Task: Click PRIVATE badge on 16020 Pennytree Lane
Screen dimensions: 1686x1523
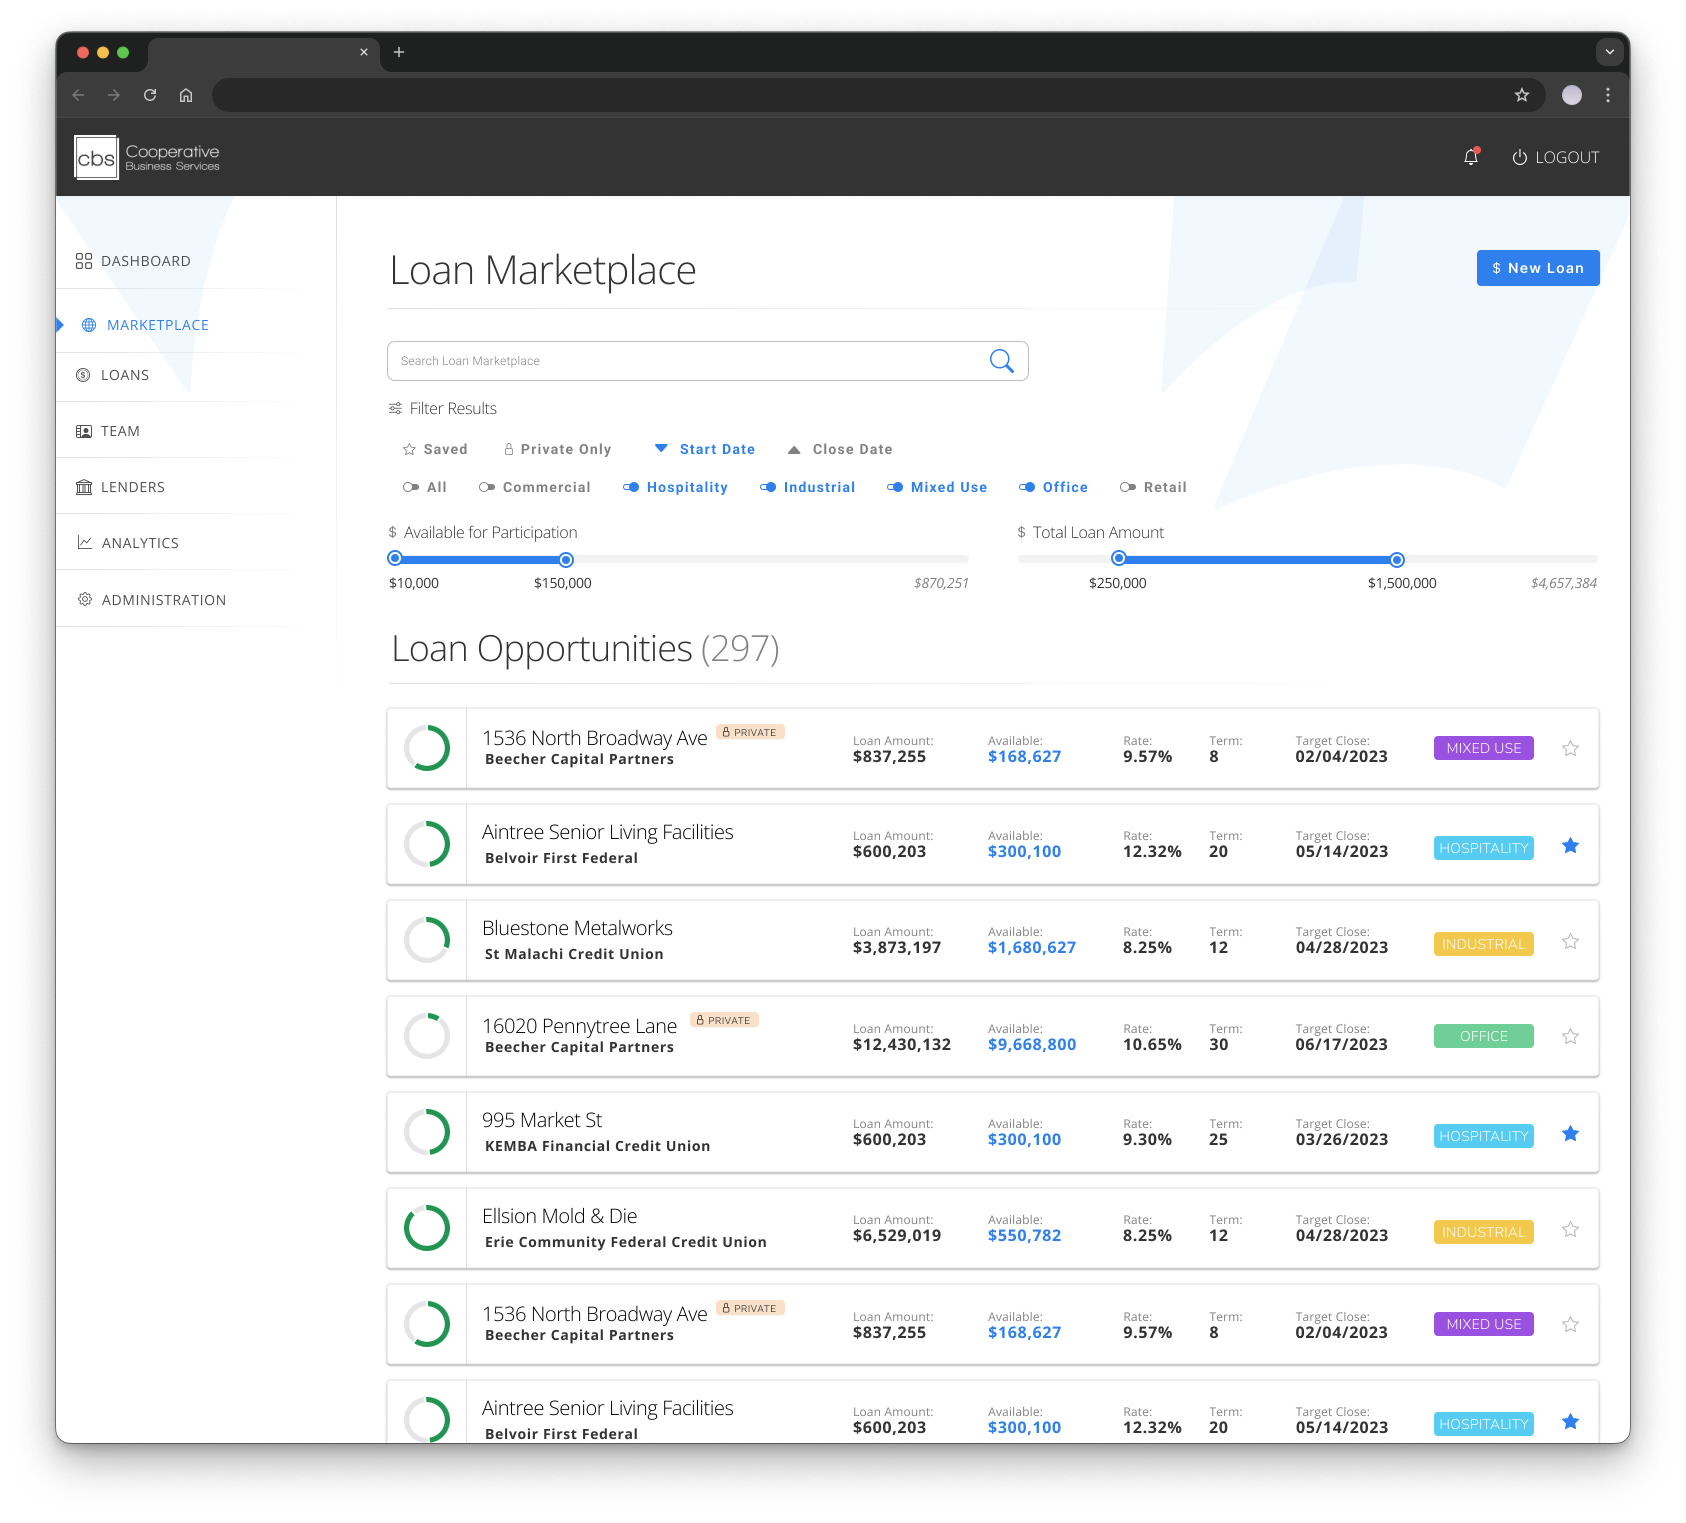Action: click(x=725, y=1020)
